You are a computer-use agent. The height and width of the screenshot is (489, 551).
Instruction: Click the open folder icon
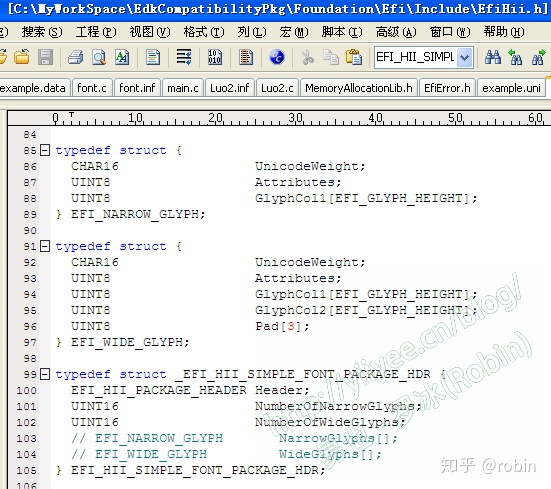[x=22, y=57]
